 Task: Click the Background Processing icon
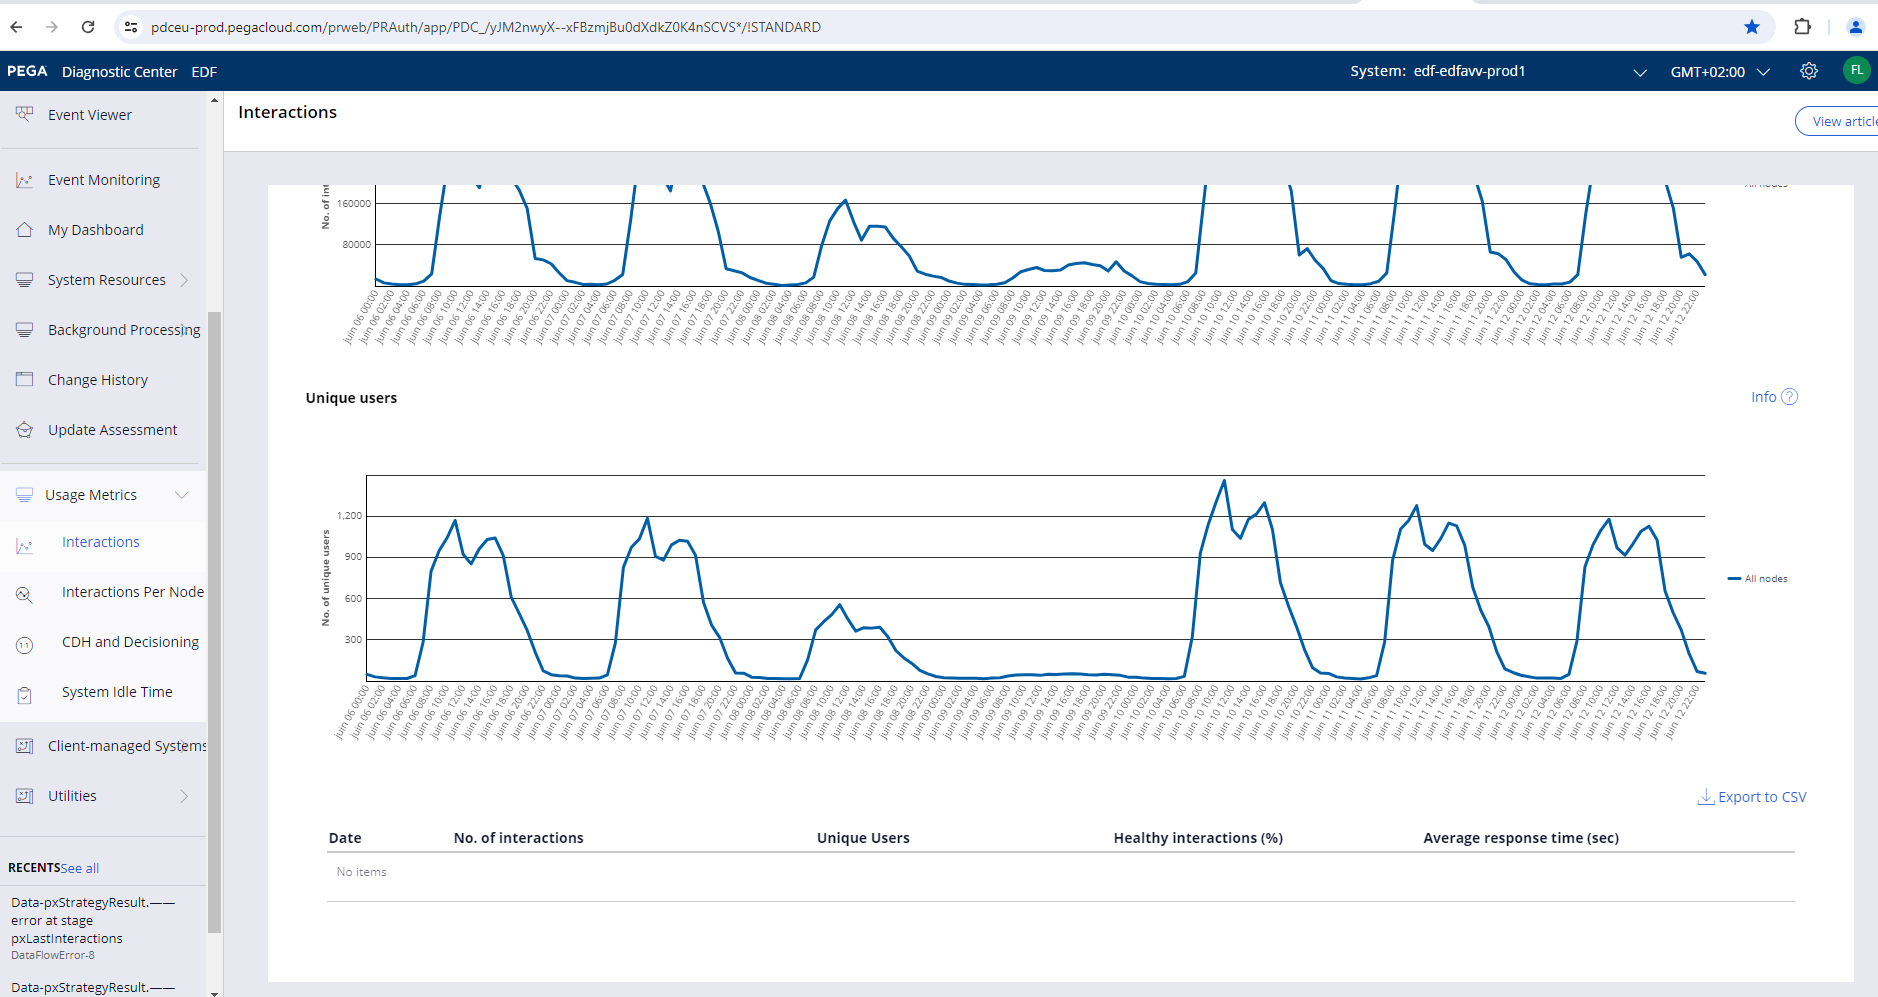[x=25, y=330]
